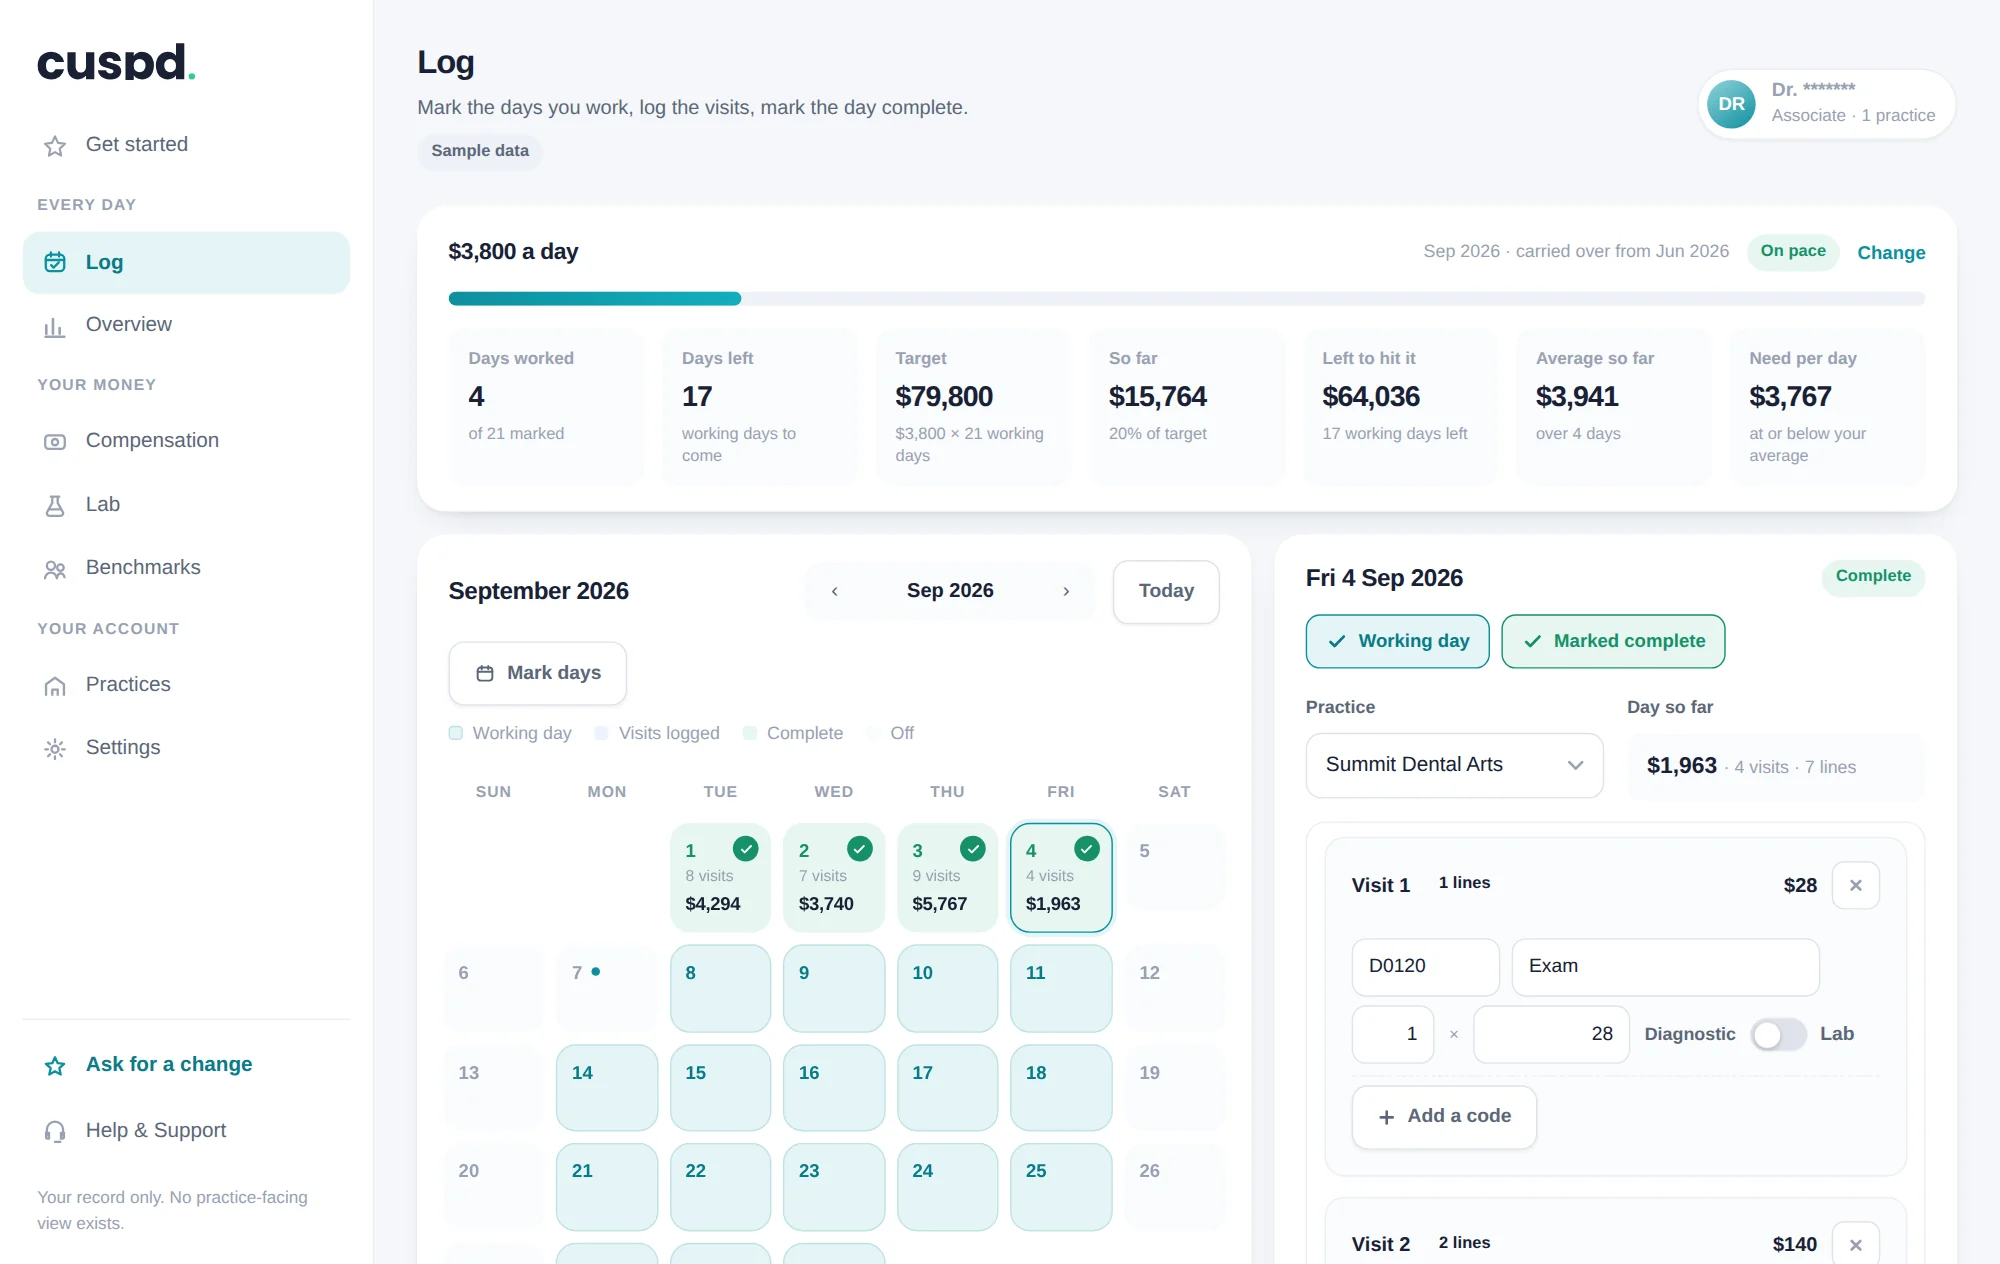Click the daily target progress bar

click(1187, 298)
